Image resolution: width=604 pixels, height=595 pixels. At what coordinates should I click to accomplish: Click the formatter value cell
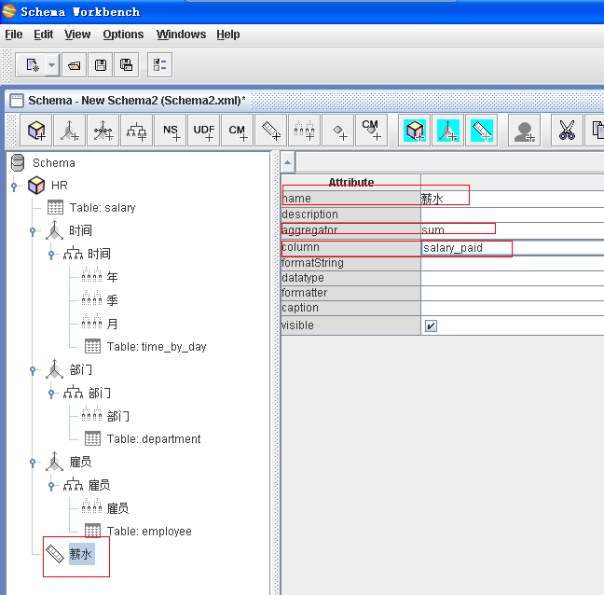point(512,293)
